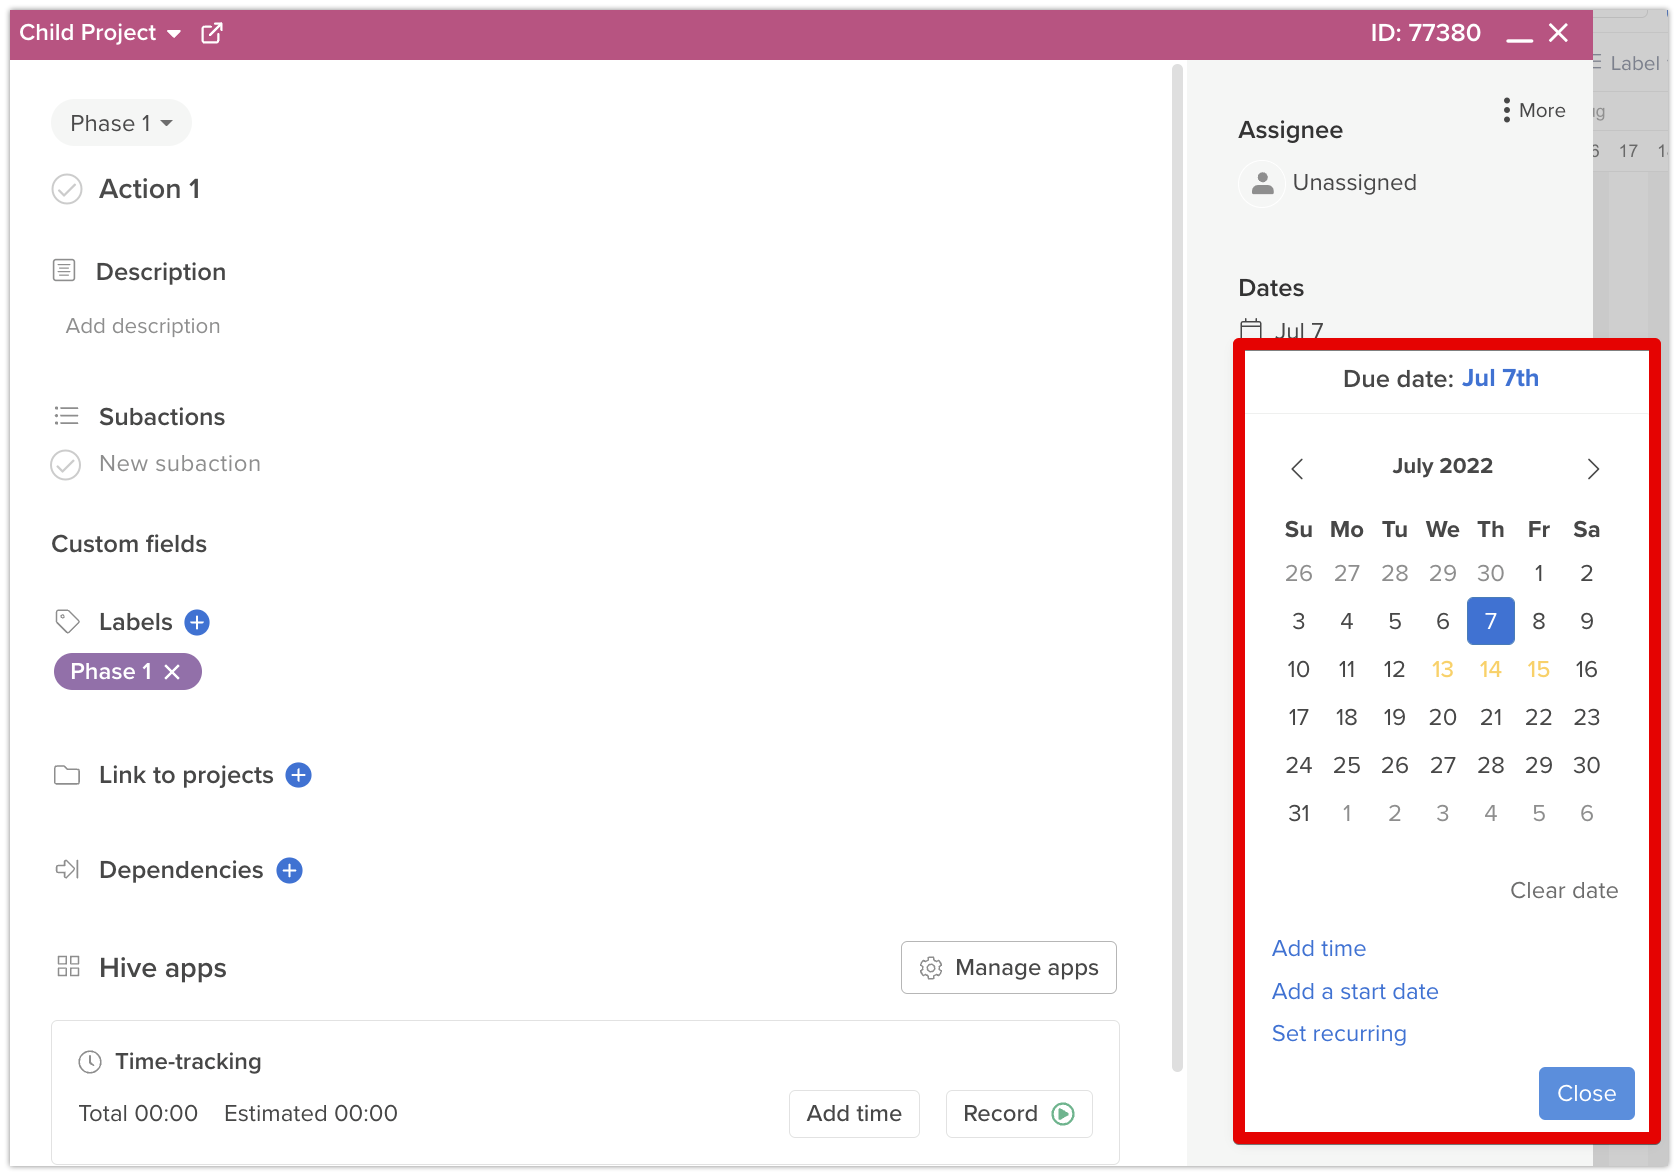1678x1176 pixels.
Task: Click the Description section icon
Action: coord(64,270)
